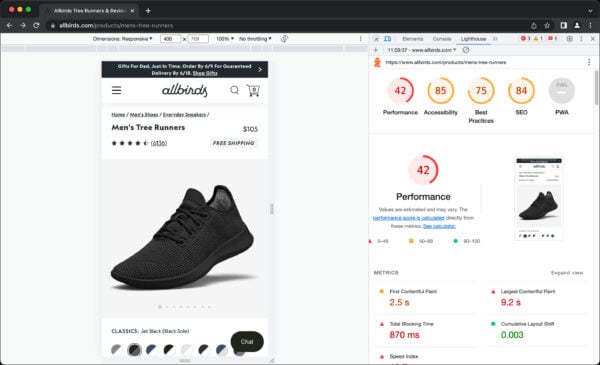600x365 pixels.
Task: Open the DevTools settings gear
Action: [569, 39]
